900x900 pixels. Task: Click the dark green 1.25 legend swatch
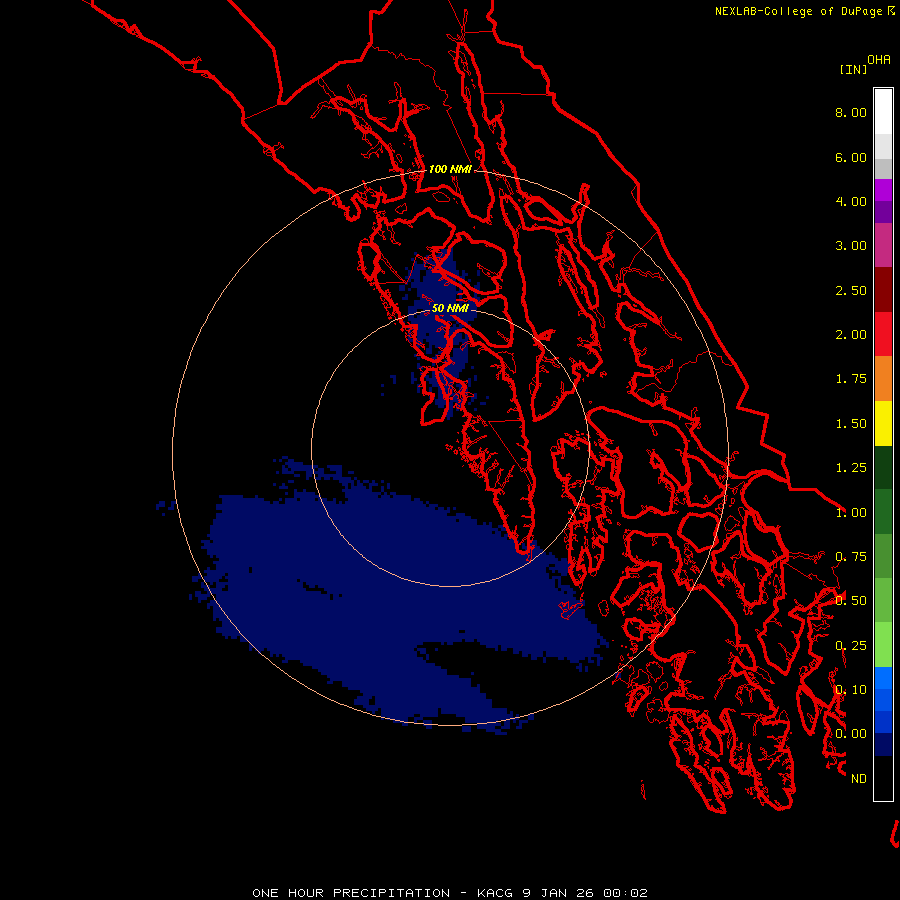[x=883, y=467]
